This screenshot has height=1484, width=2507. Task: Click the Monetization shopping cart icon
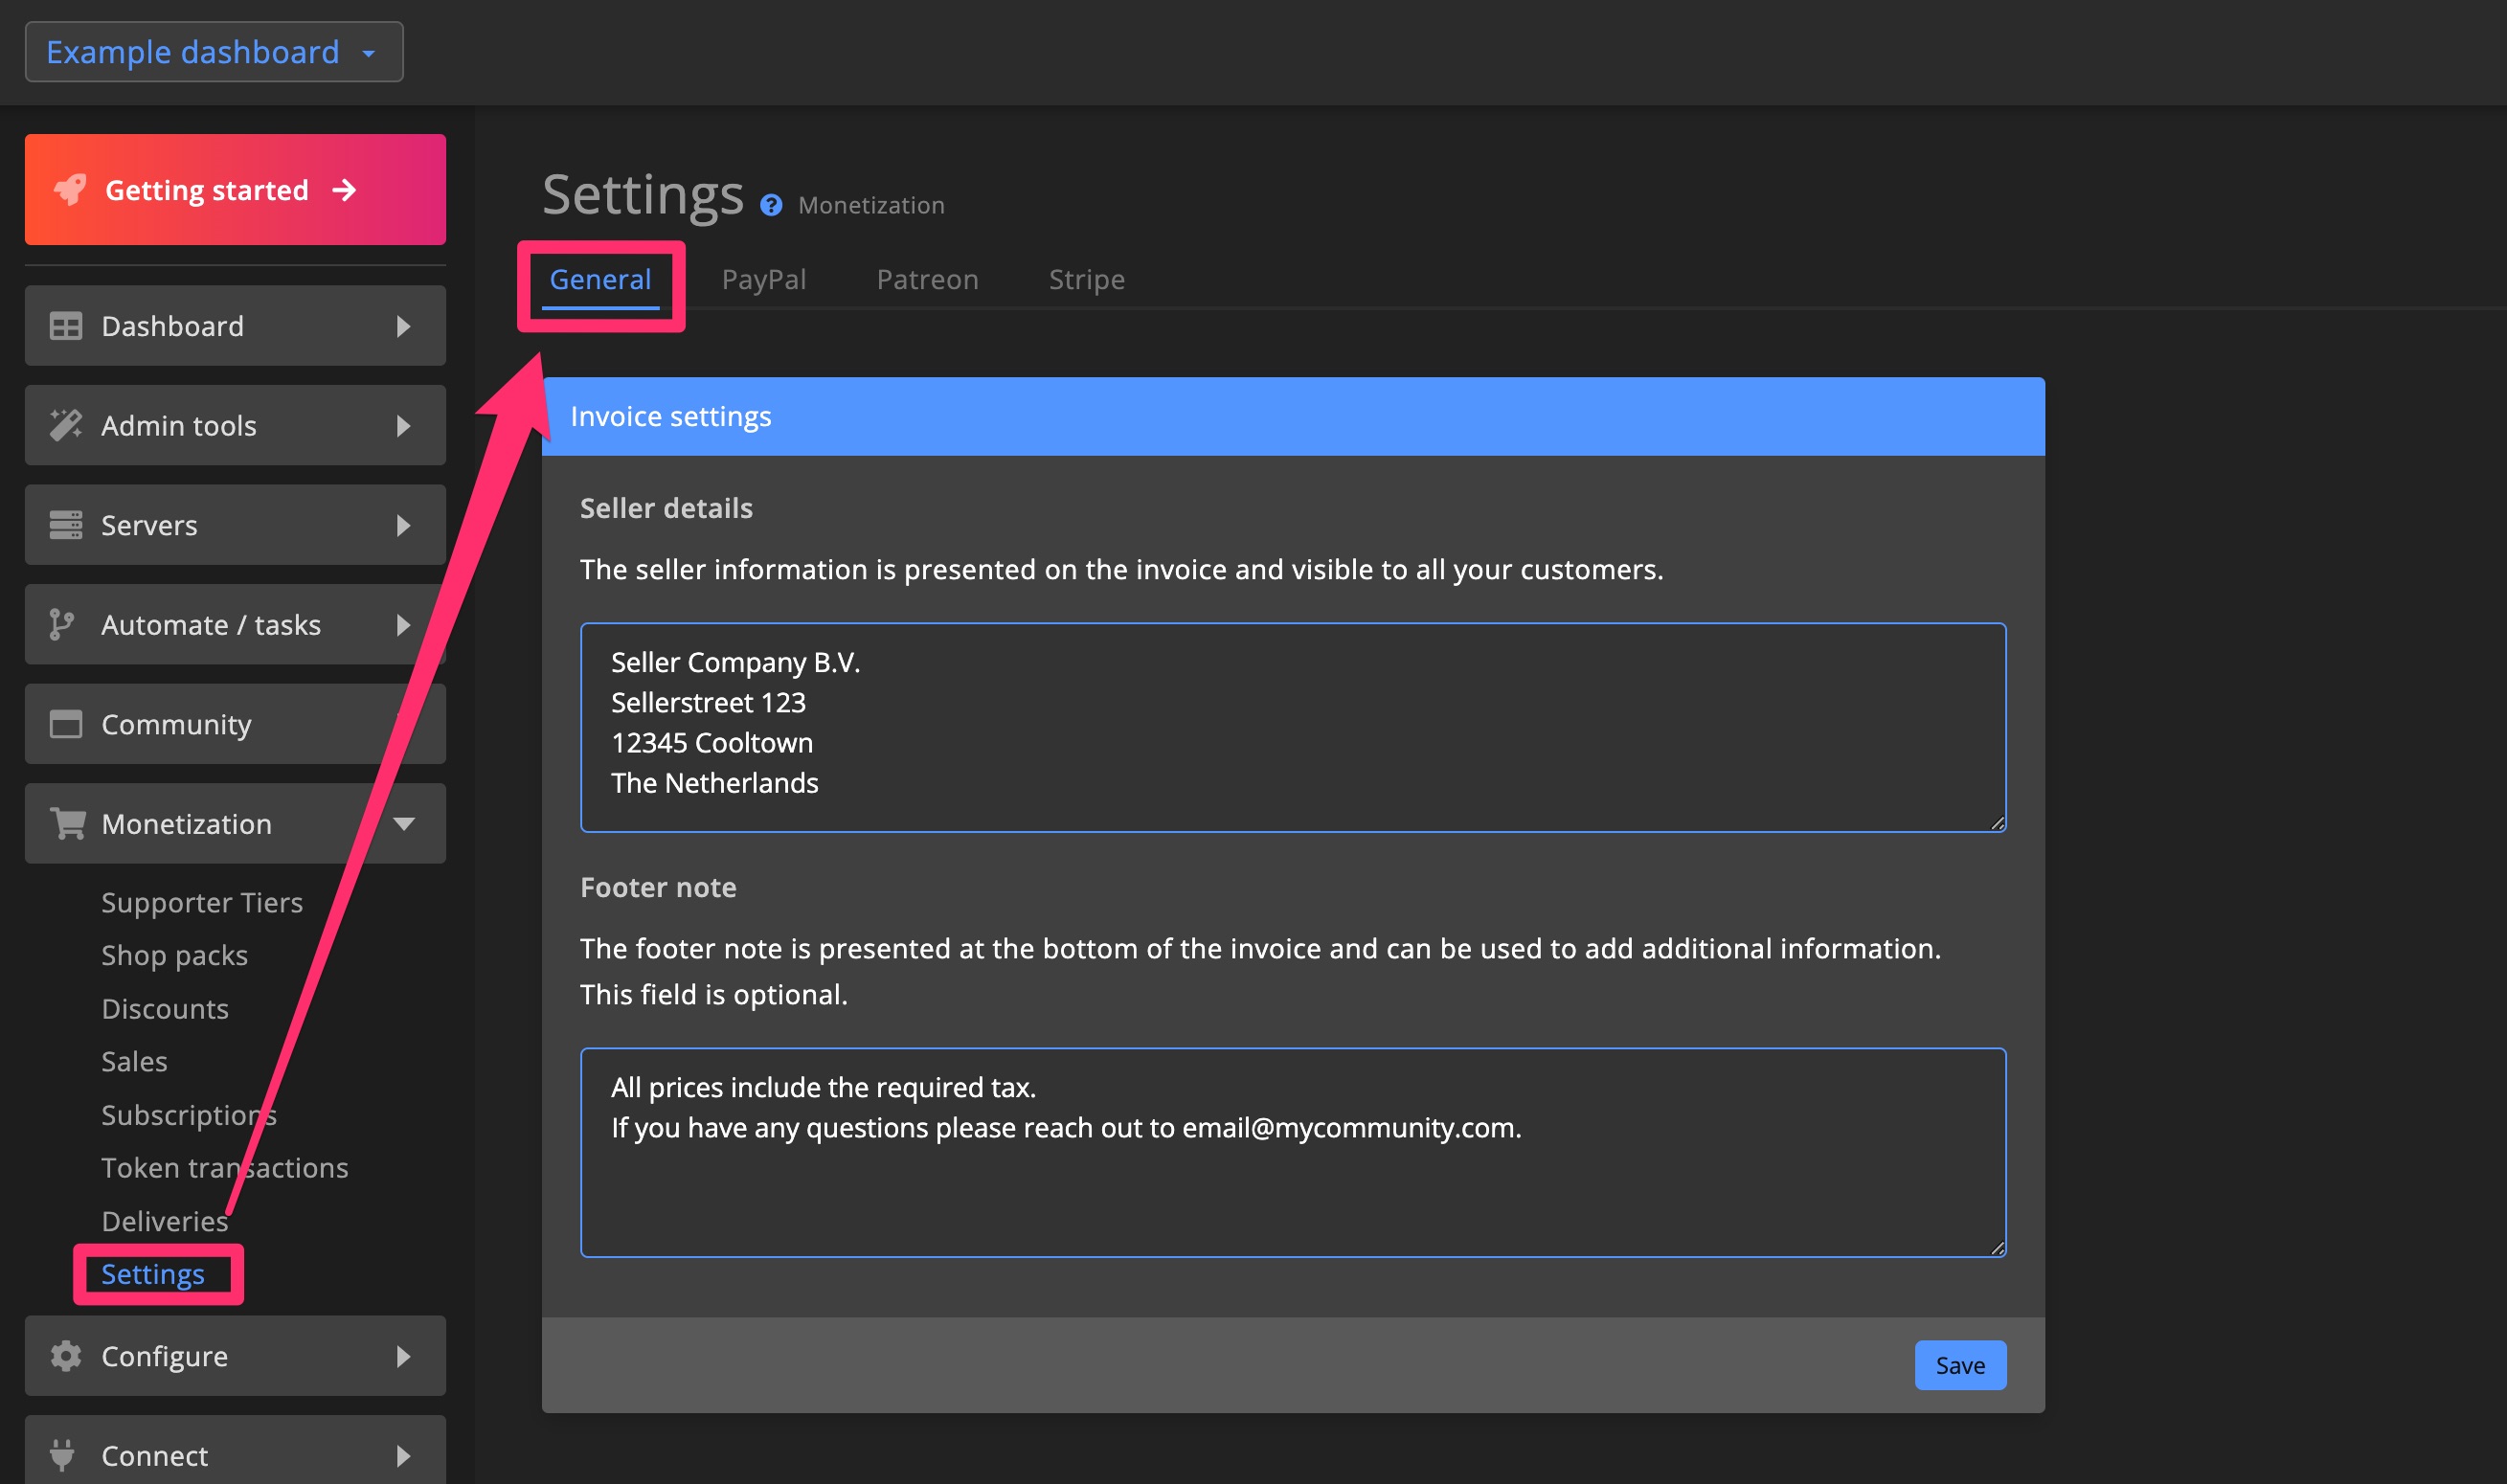[67, 823]
